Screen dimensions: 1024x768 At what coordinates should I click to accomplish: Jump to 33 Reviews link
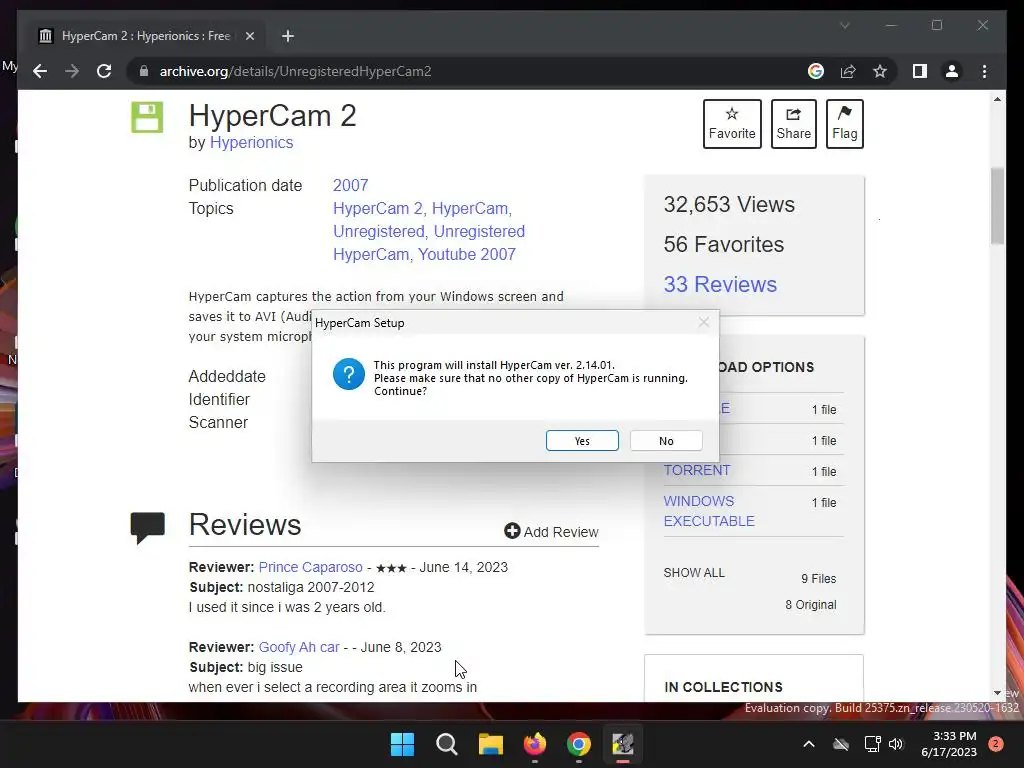point(720,284)
